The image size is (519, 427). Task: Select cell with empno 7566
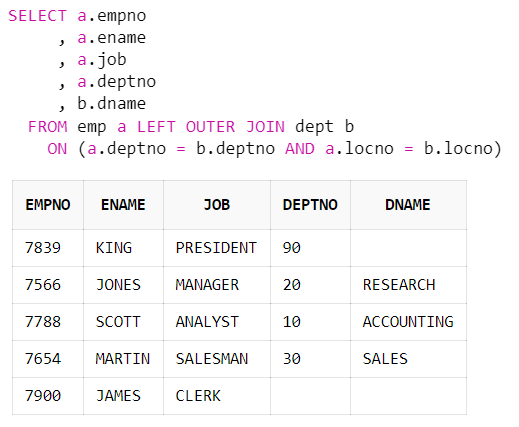pyautogui.click(x=48, y=285)
